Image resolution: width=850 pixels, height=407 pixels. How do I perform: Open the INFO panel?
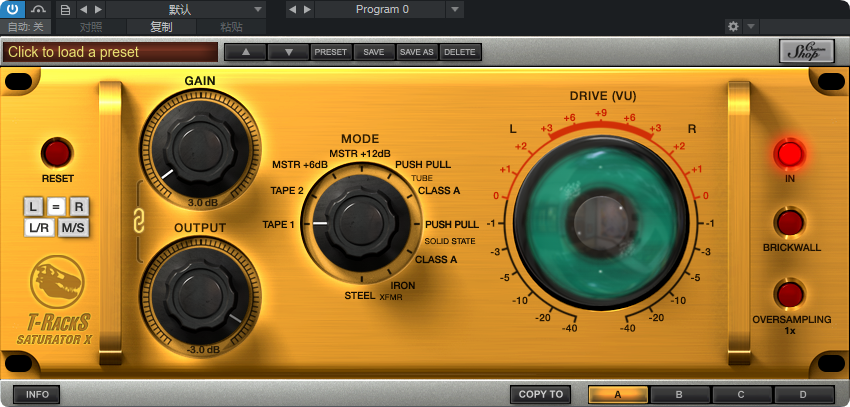pyautogui.click(x=37, y=394)
